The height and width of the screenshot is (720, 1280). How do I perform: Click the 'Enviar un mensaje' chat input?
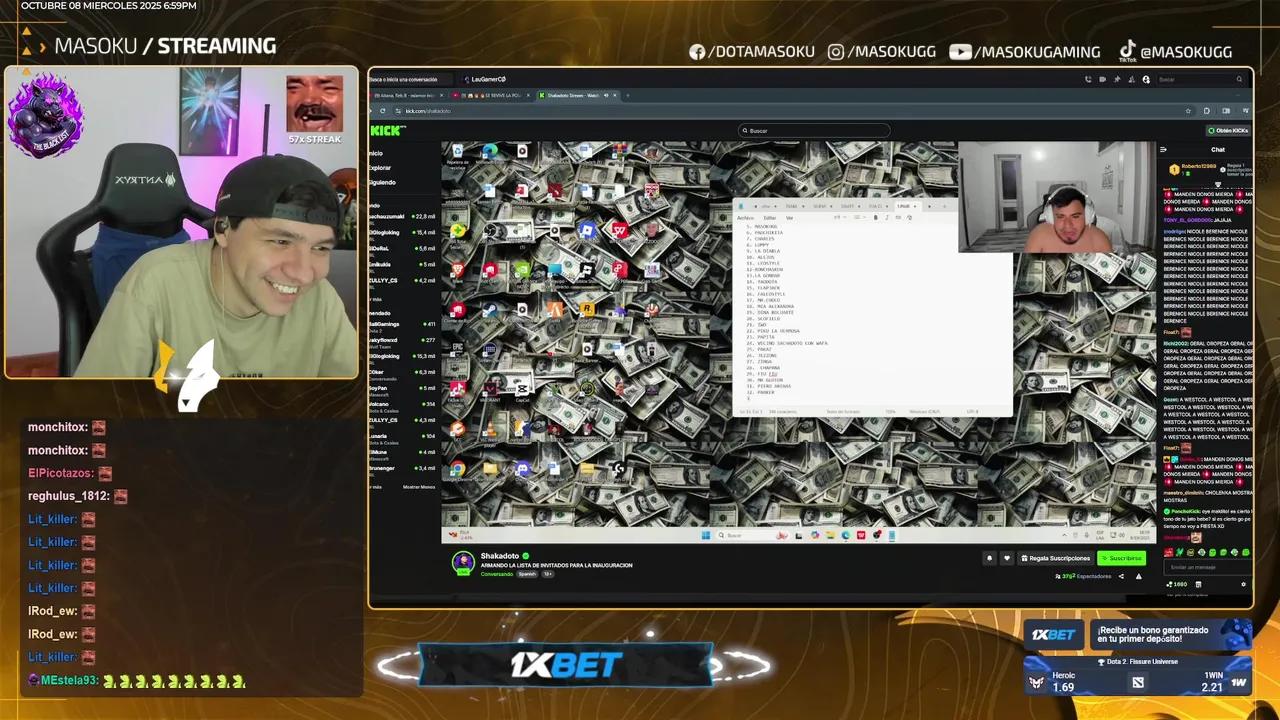point(1206,567)
